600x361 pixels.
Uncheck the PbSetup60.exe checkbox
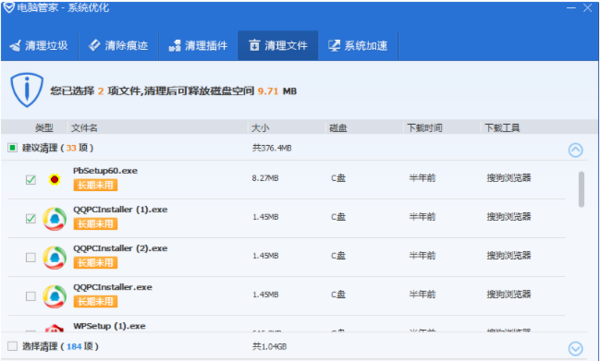[x=31, y=179]
